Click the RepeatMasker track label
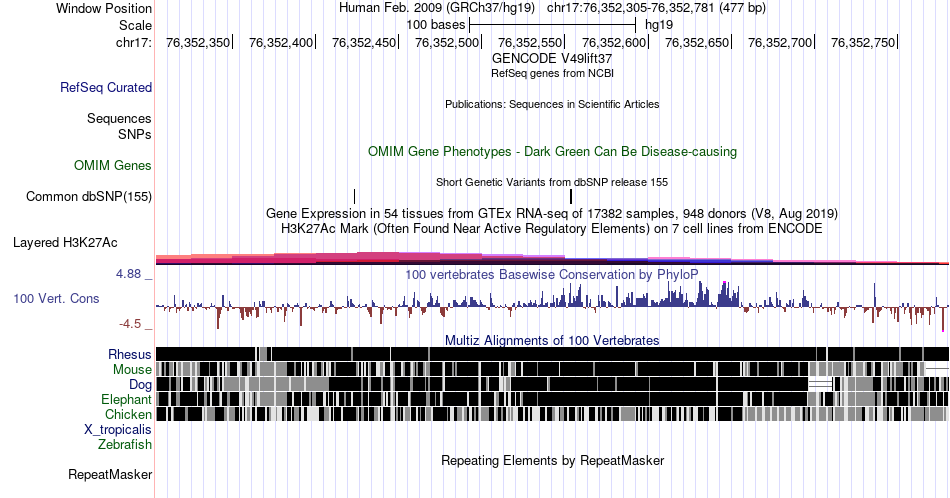The width and height of the screenshot is (950, 498). pyautogui.click(x=110, y=474)
